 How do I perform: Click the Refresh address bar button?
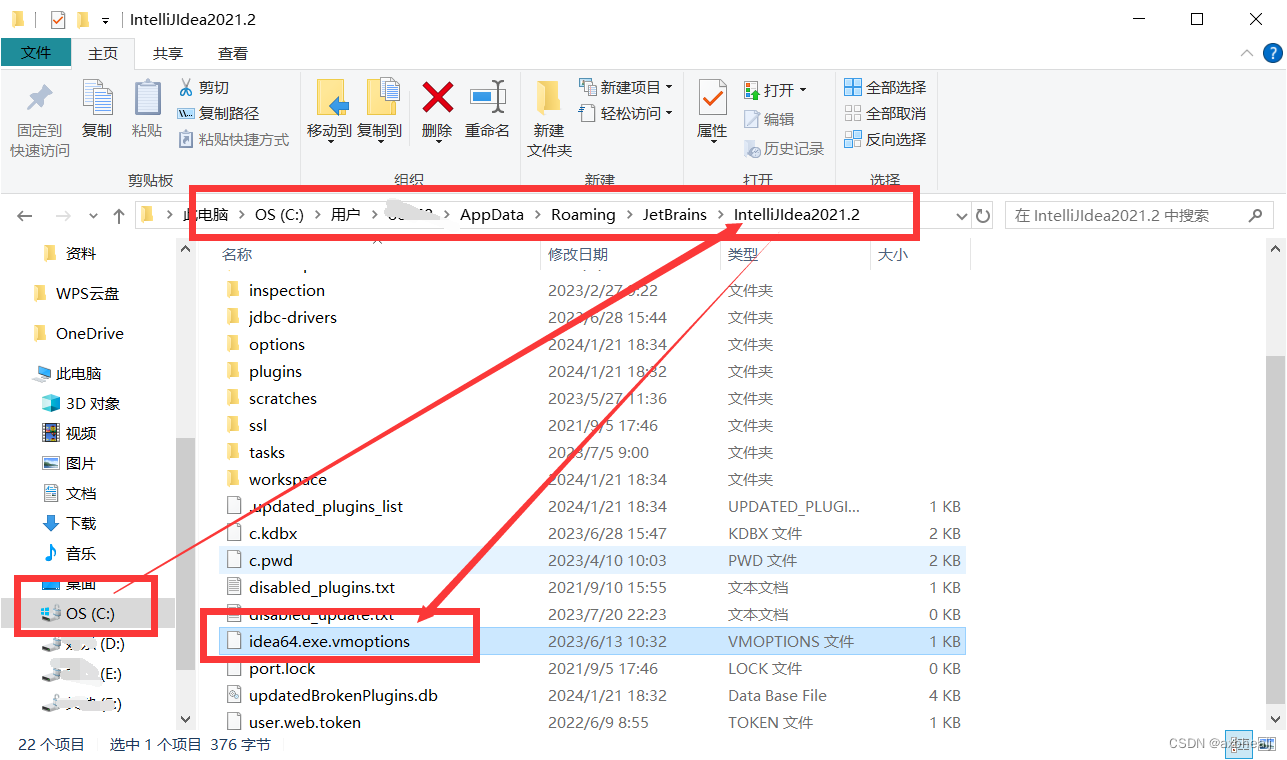983,215
